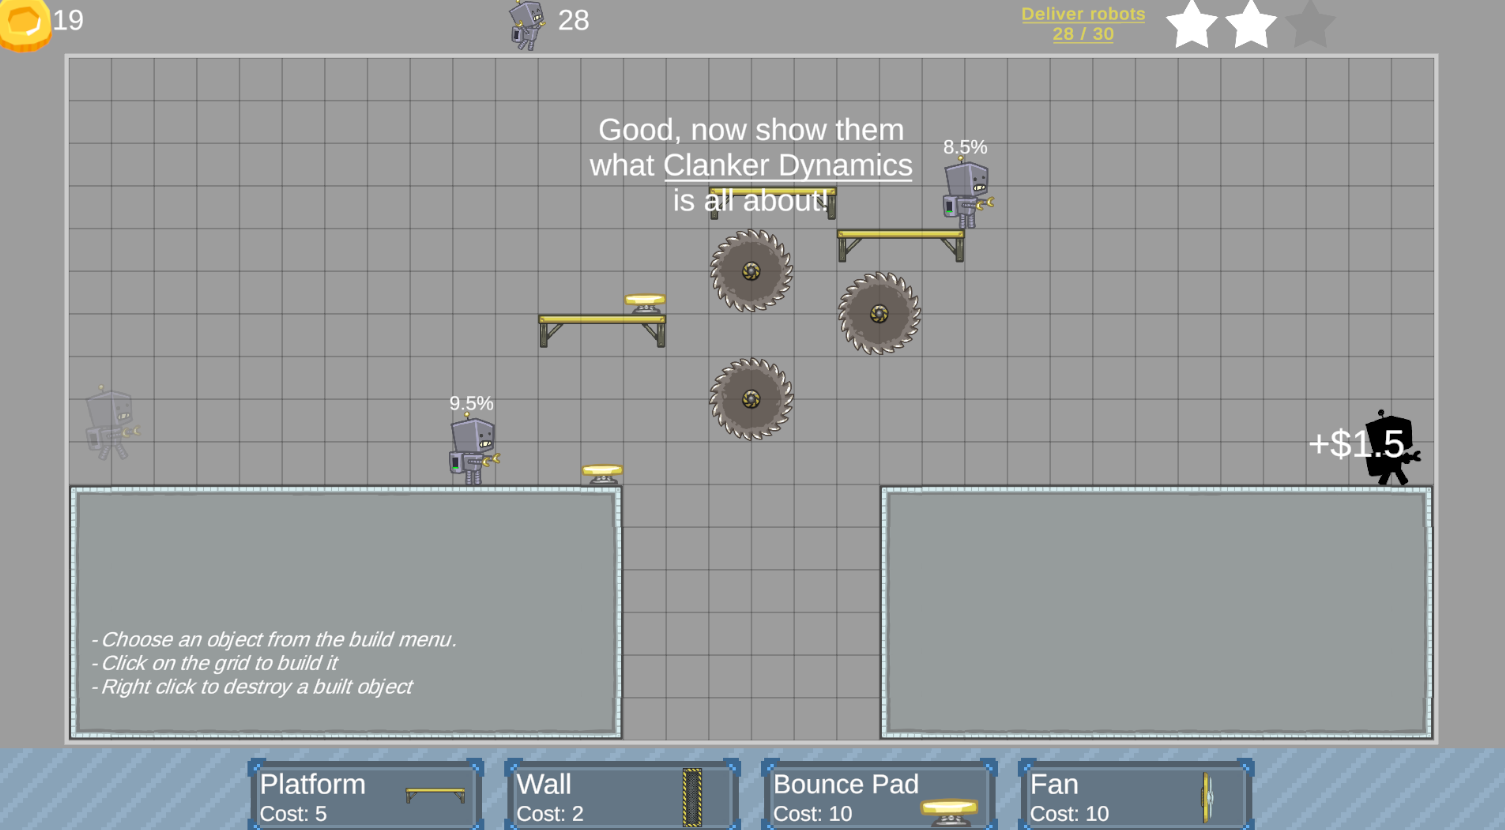1505x830 pixels.
Task: Click the saw blade beneath the right platform
Action: pos(879,314)
